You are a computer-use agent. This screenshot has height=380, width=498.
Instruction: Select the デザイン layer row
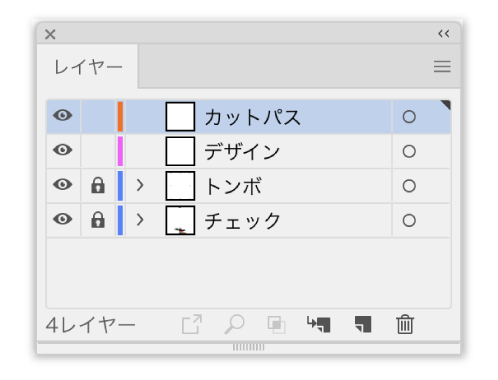pyautogui.click(x=249, y=151)
